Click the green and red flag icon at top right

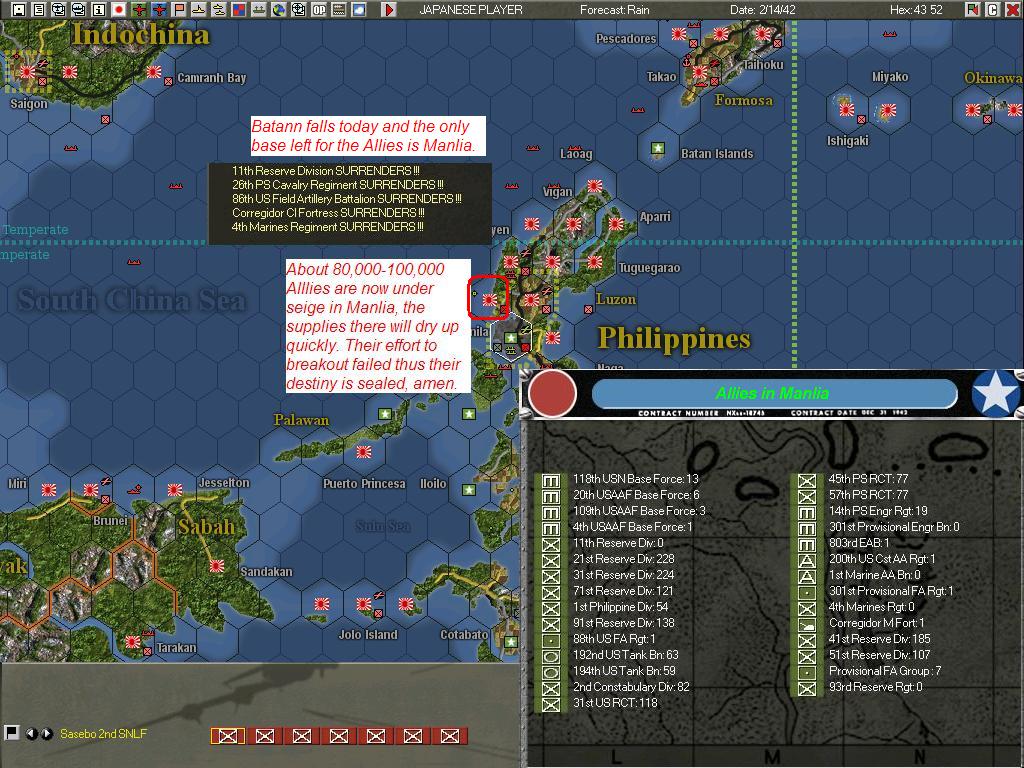[973, 9]
